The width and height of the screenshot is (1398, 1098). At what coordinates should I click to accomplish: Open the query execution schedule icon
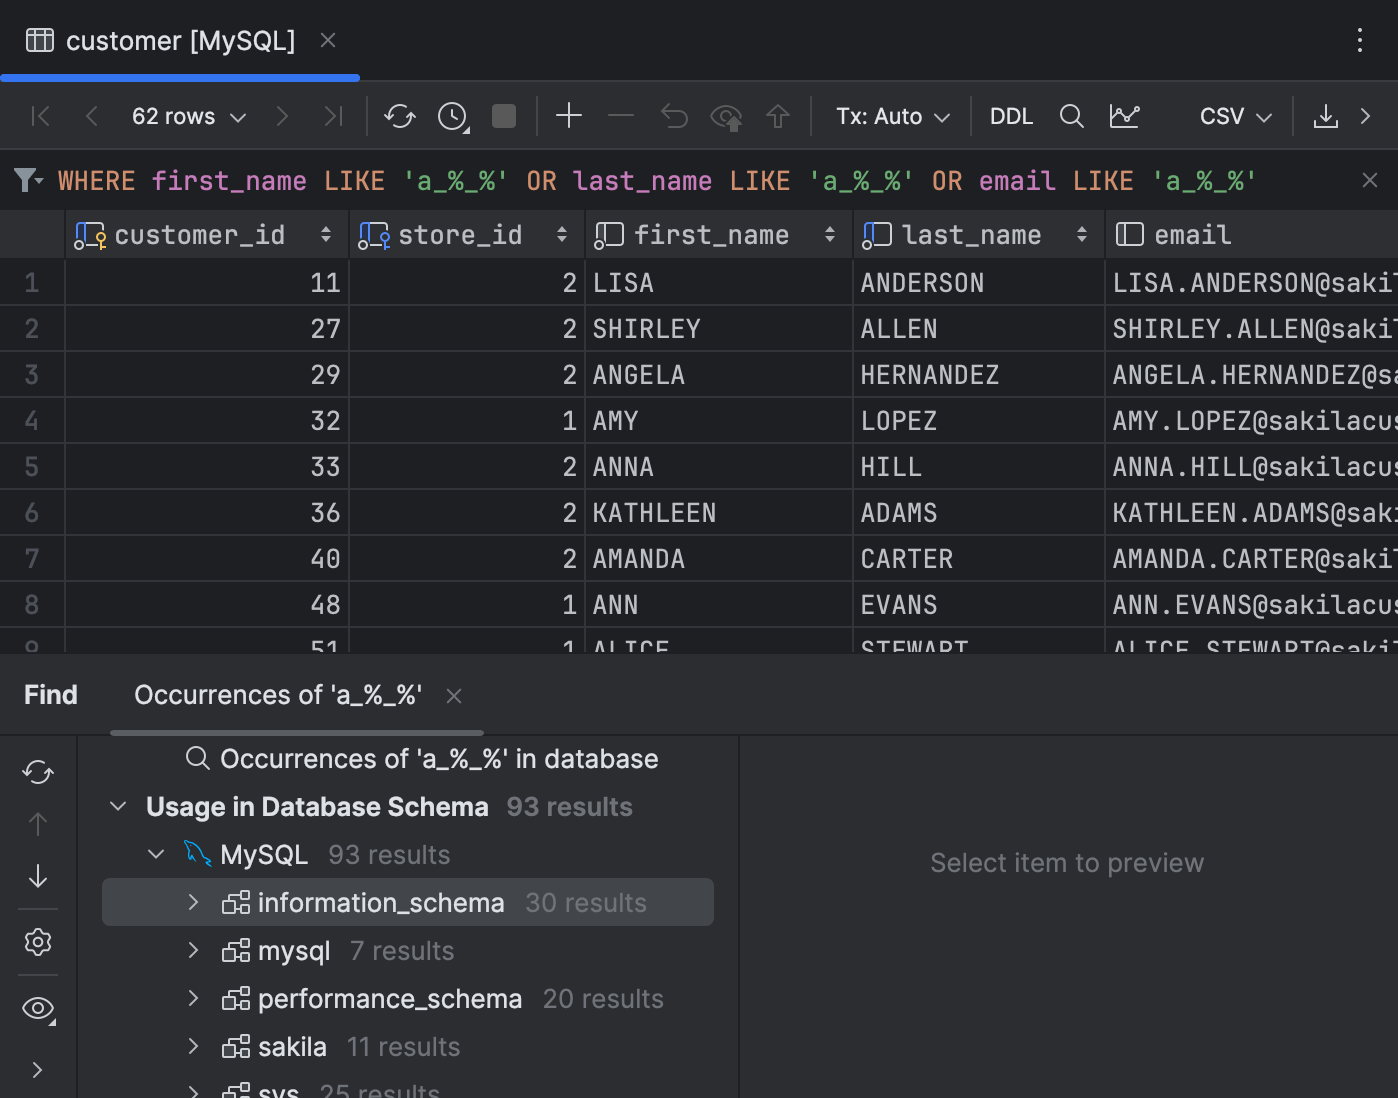coord(451,116)
